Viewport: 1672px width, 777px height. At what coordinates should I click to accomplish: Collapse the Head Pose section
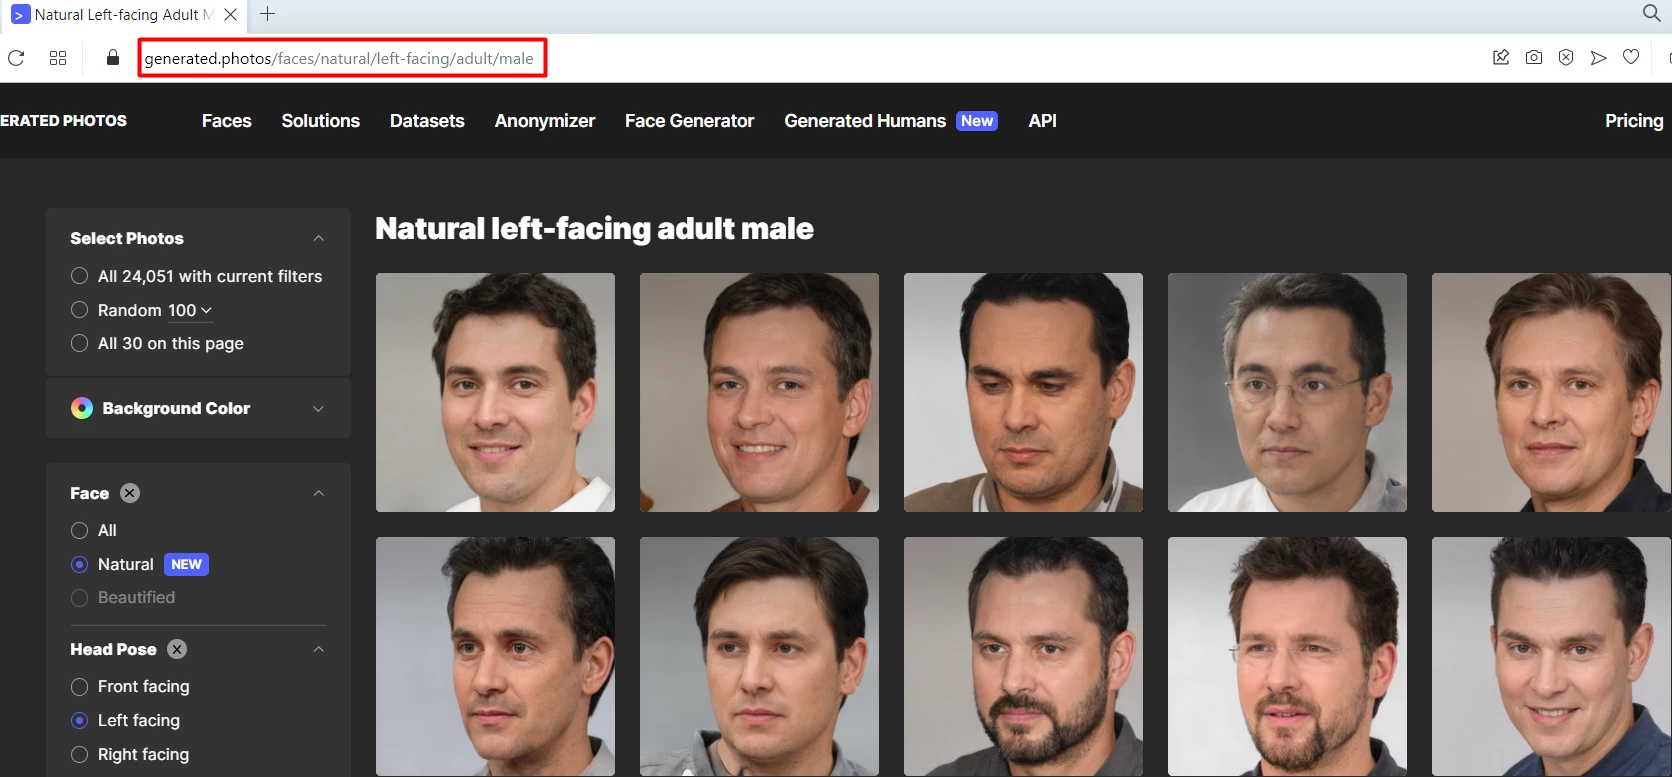[318, 649]
